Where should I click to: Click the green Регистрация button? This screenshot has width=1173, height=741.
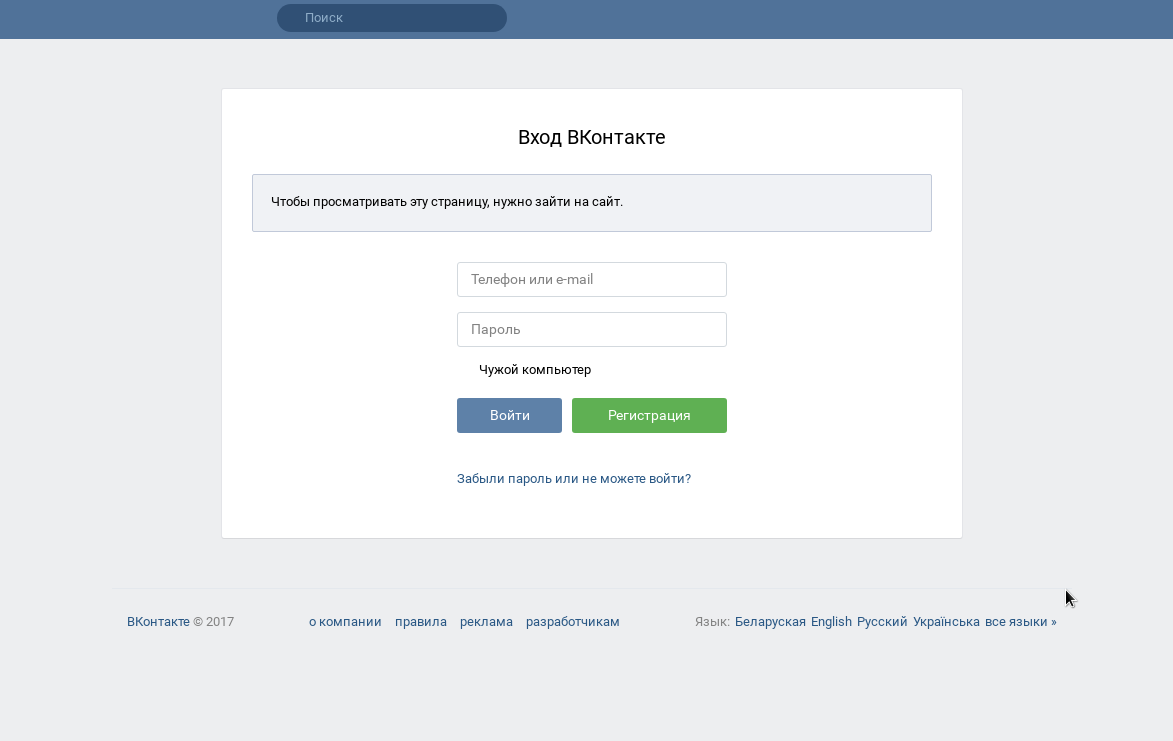coord(649,416)
